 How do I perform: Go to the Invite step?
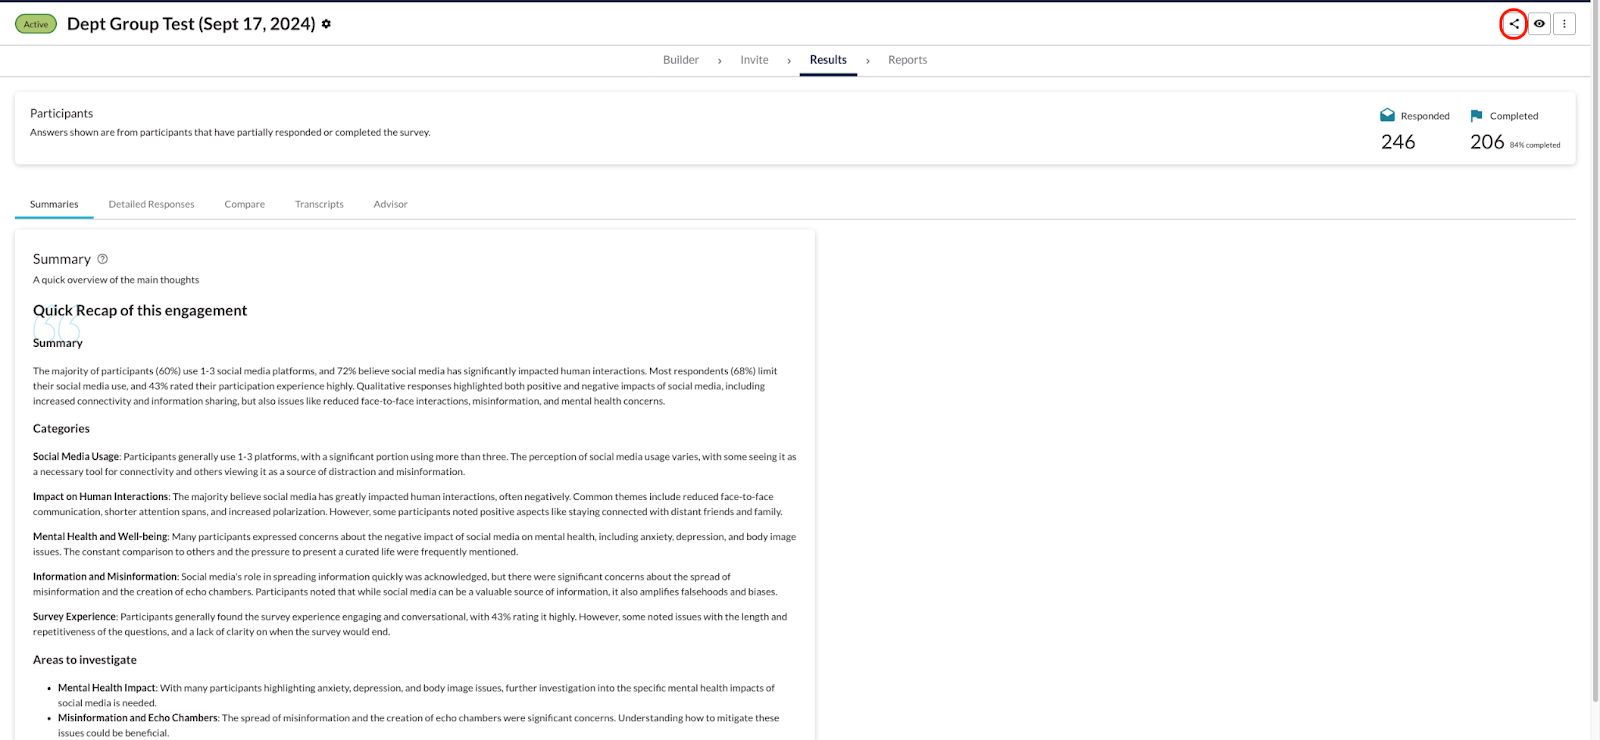pyautogui.click(x=754, y=60)
